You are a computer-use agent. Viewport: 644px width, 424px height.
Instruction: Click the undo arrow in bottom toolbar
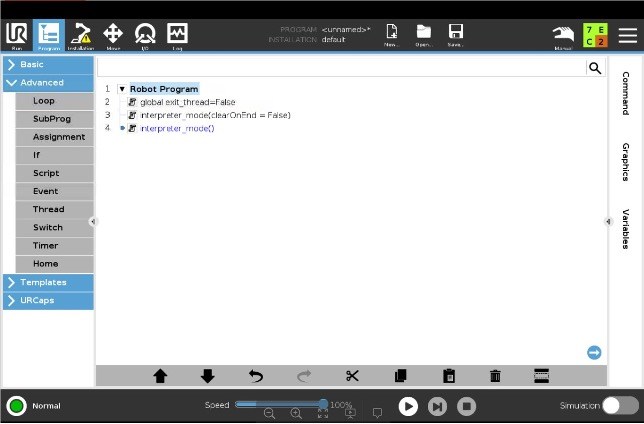[x=256, y=376]
